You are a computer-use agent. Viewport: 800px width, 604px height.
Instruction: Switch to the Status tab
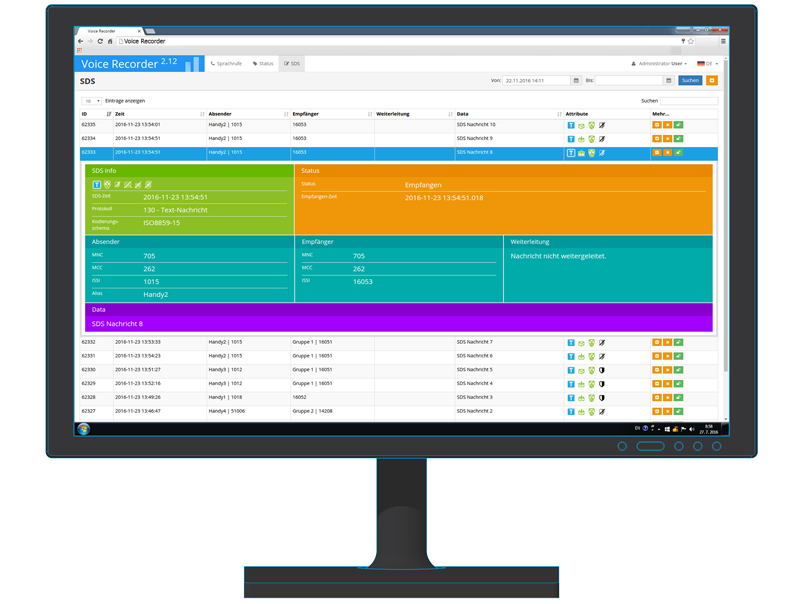[263, 64]
